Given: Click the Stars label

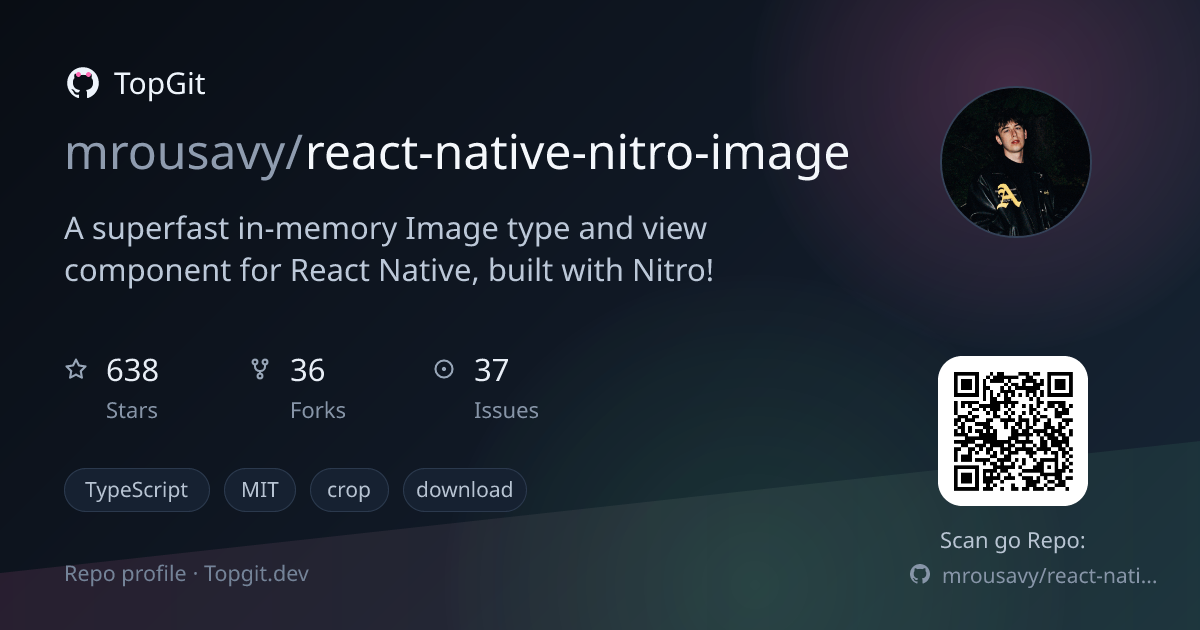Looking at the screenshot, I should pos(132,411).
